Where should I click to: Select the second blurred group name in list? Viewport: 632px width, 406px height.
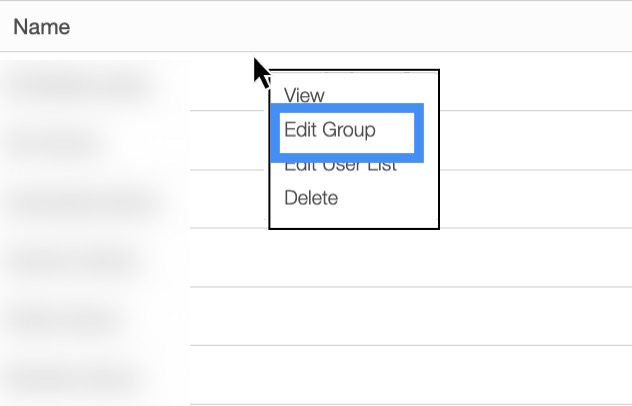pos(60,143)
